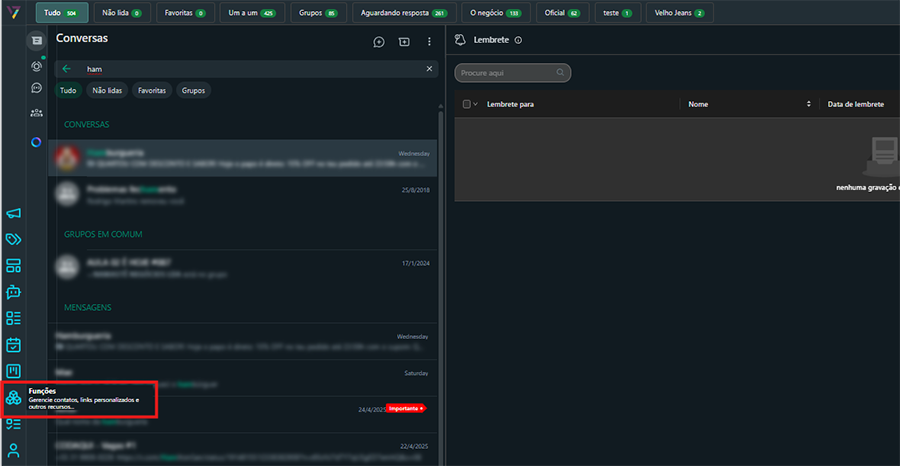The width and height of the screenshot is (900, 466).
Task: Expand the dropdown arrow beside table checkbox
Action: [x=475, y=104]
